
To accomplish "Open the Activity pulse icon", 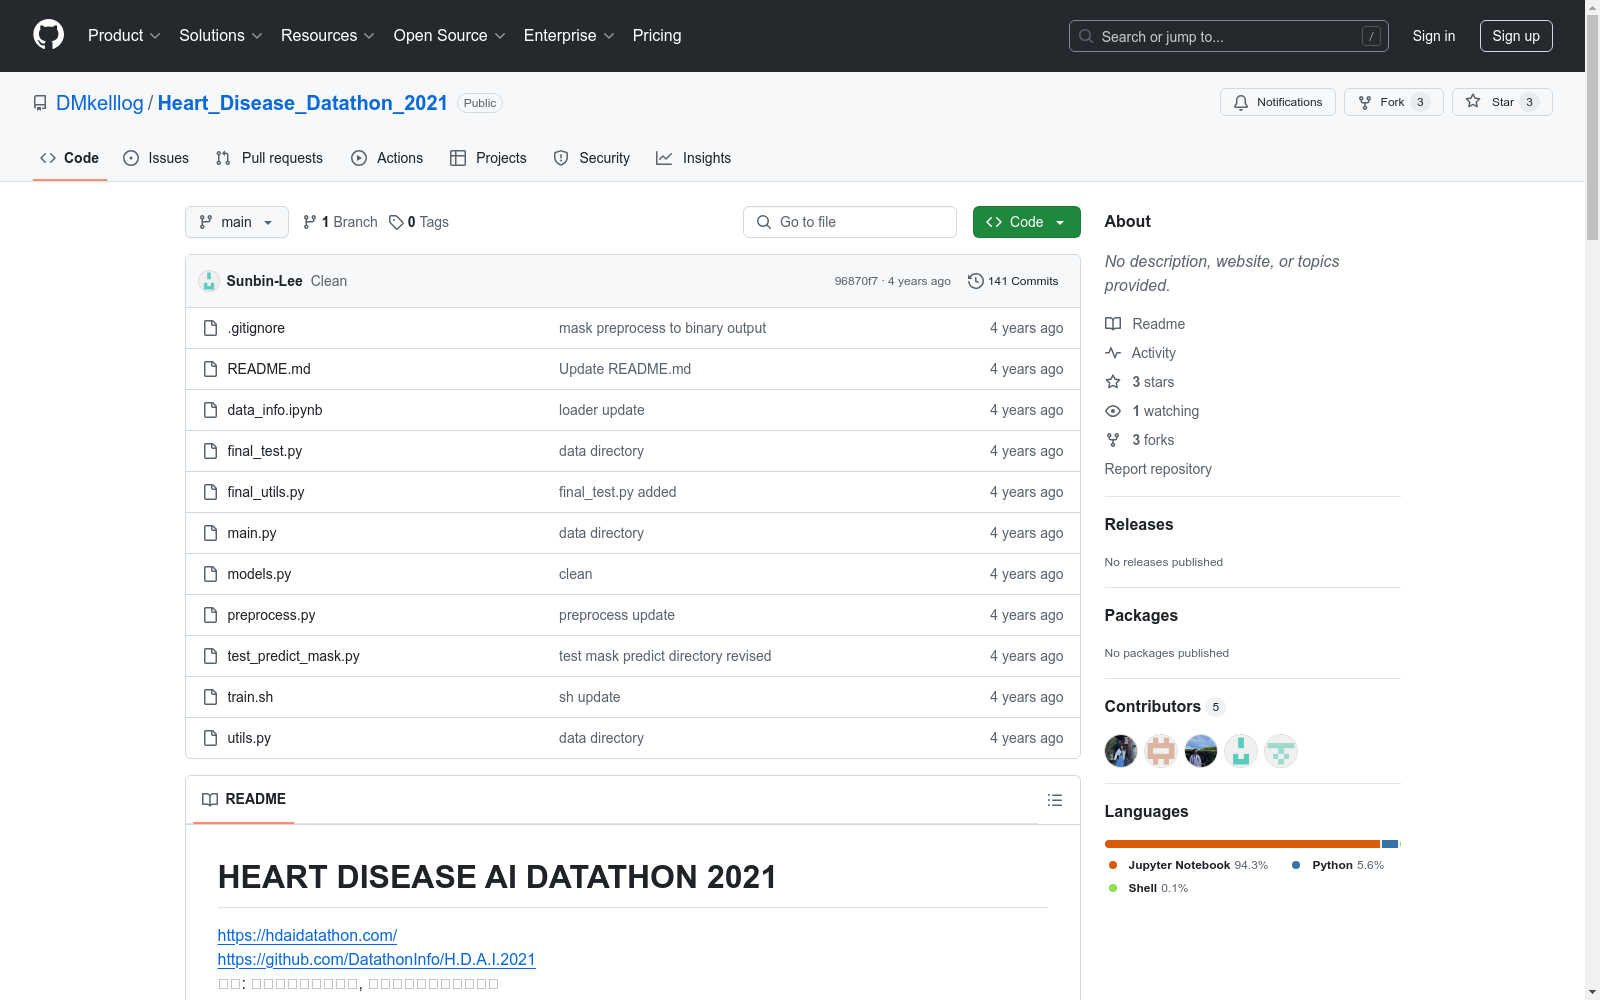I will [1113, 353].
